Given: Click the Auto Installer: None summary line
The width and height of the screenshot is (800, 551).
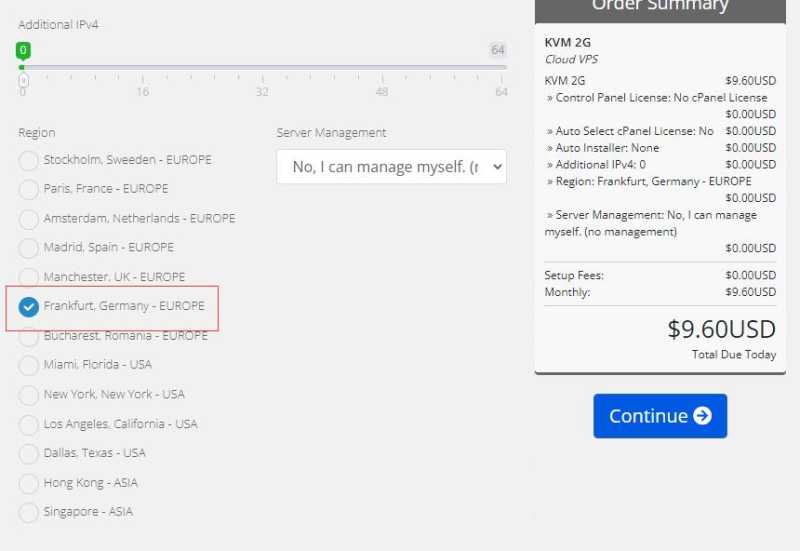Looking at the screenshot, I should 603,148.
